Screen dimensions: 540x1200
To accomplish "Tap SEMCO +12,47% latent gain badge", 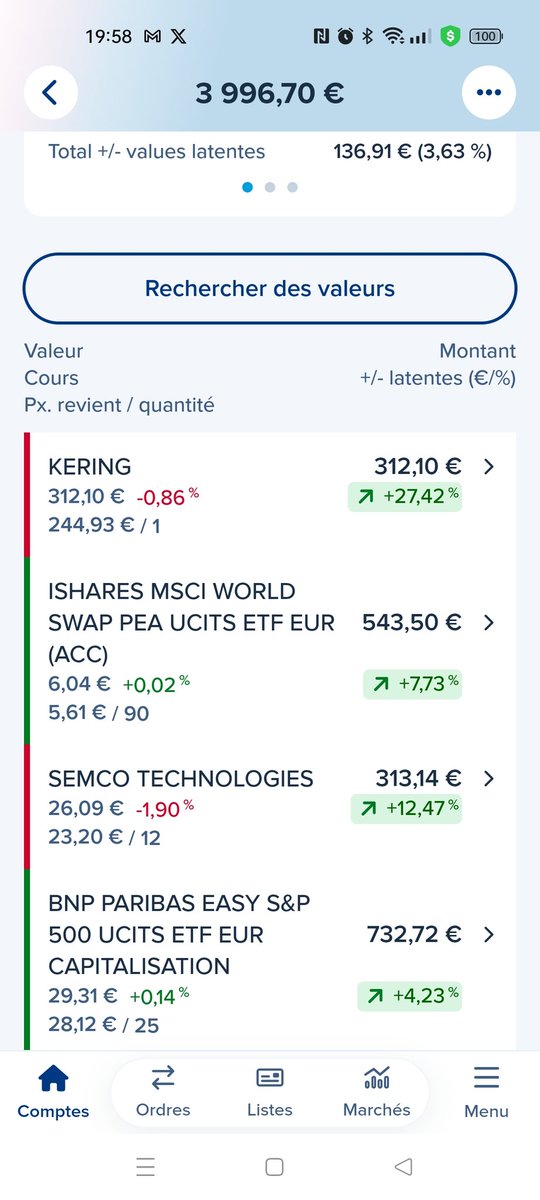I will (x=407, y=808).
